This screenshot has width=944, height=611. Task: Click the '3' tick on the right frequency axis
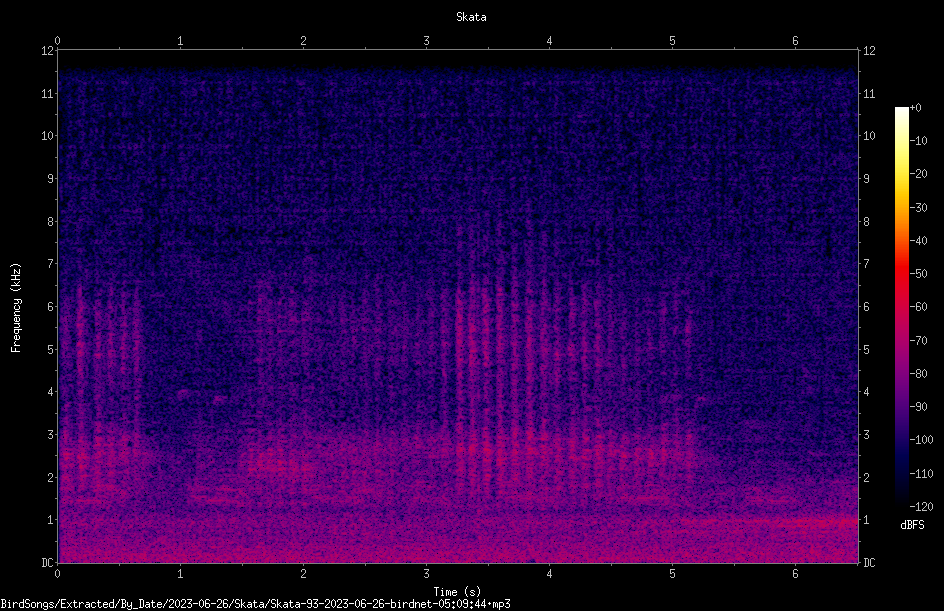pyautogui.click(x=866, y=435)
